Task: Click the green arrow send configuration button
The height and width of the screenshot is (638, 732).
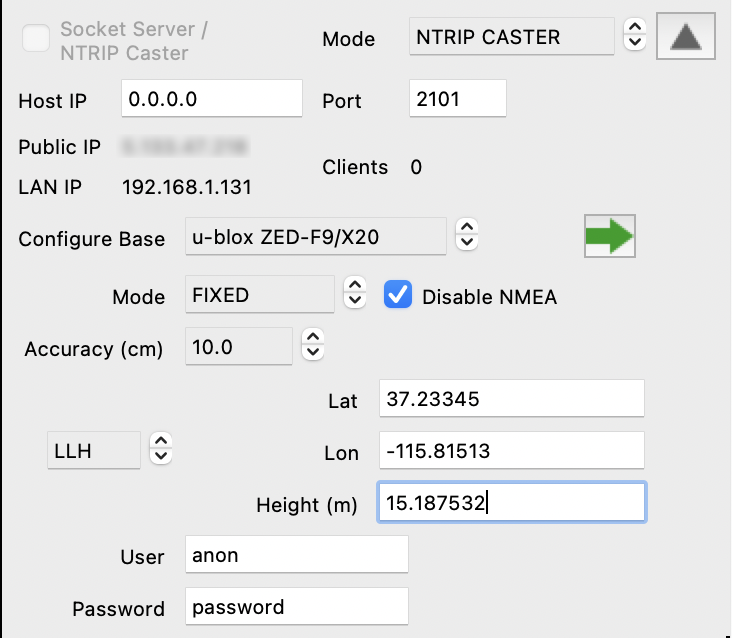Action: 610,237
